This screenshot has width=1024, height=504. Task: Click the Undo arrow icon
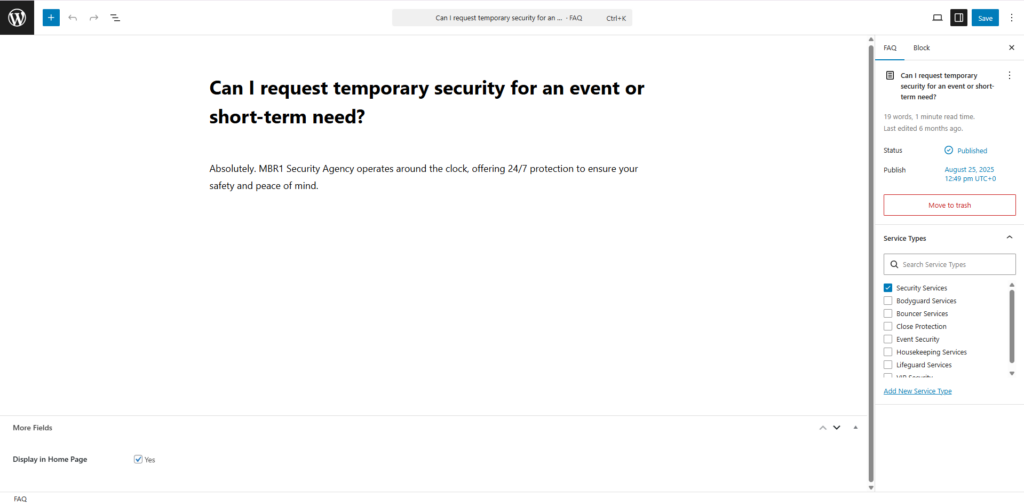pos(73,18)
